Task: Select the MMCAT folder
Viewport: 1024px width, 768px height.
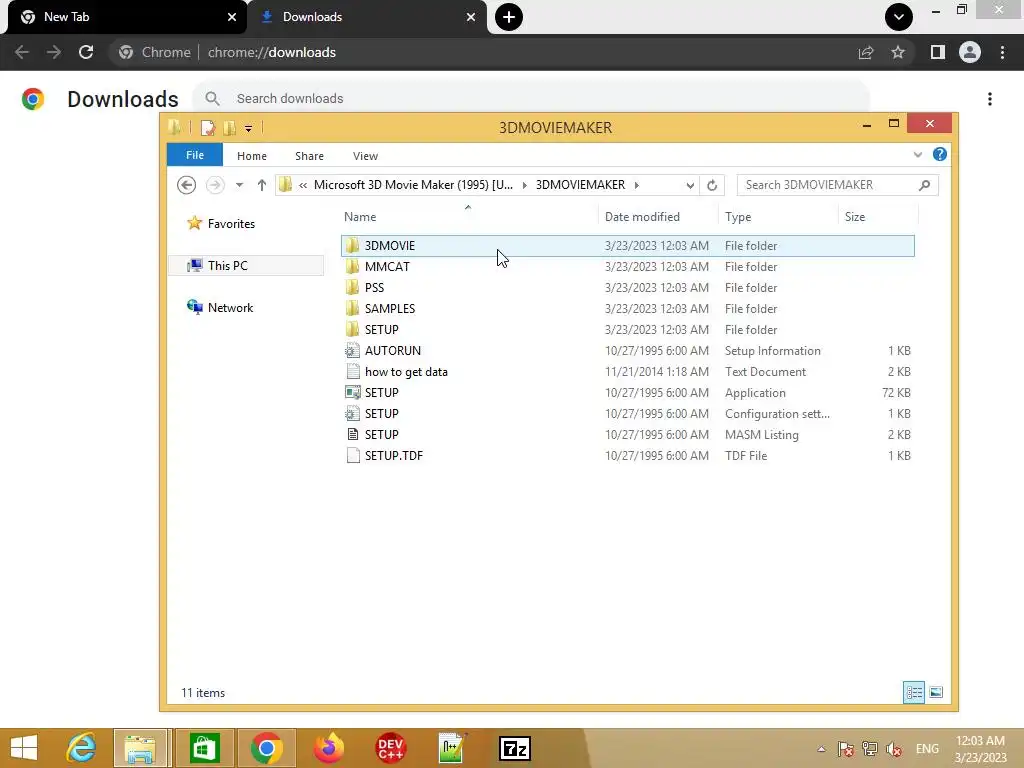Action: [628, 266]
